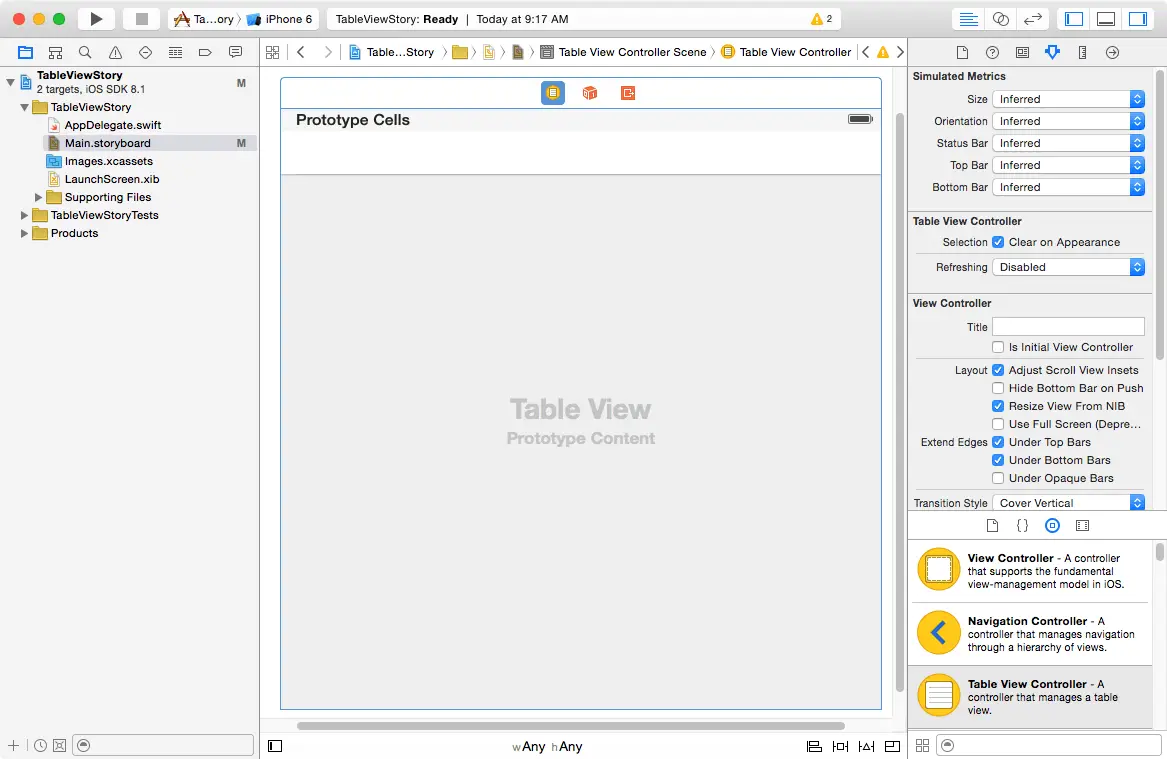This screenshot has height=759, width=1167.
Task: Expand the Supporting Files folder
Action: (39, 197)
